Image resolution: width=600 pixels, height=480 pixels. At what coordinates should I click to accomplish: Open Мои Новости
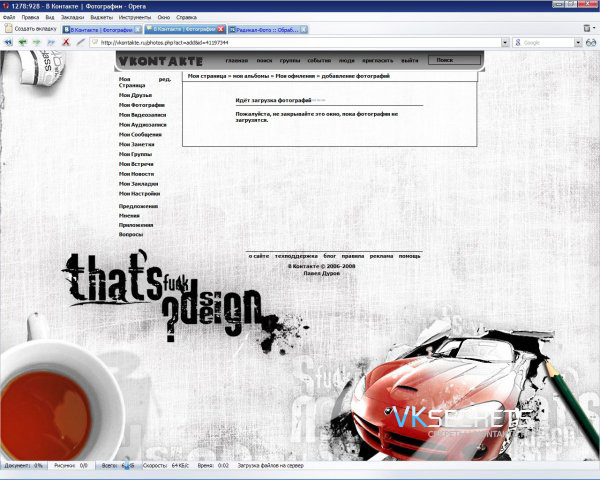136,174
